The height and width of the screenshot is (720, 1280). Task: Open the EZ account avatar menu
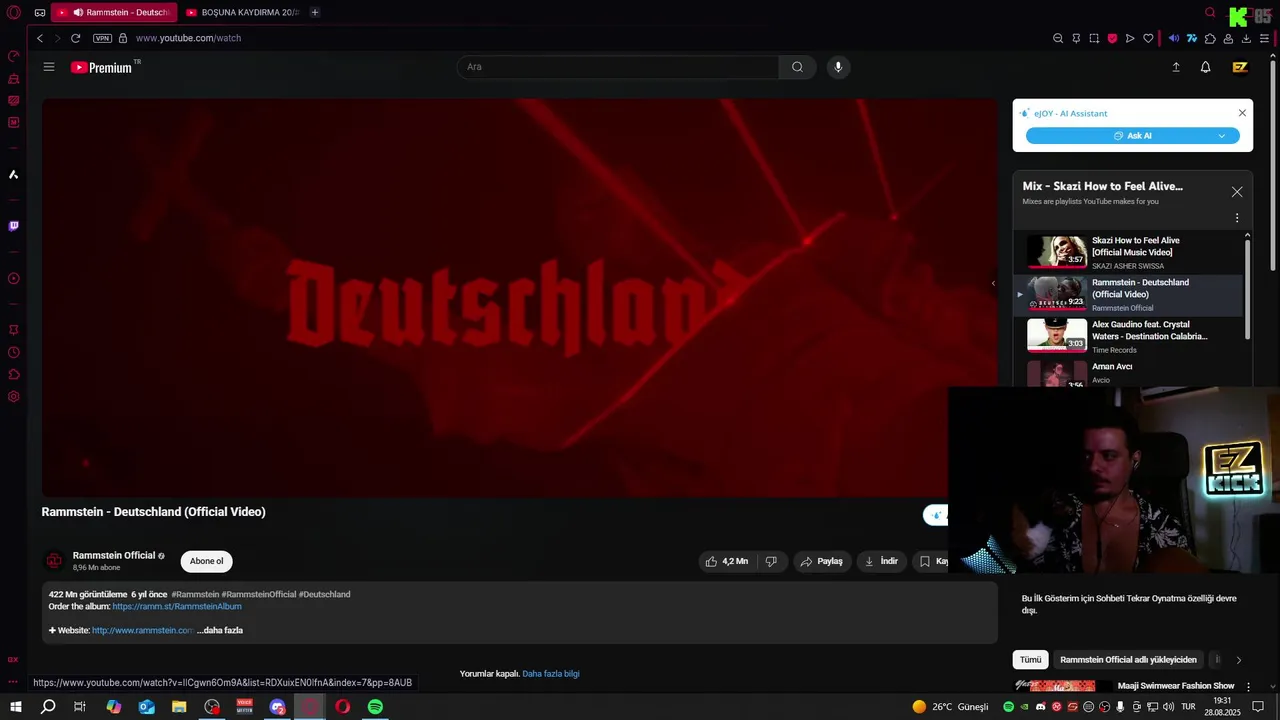(x=1240, y=67)
